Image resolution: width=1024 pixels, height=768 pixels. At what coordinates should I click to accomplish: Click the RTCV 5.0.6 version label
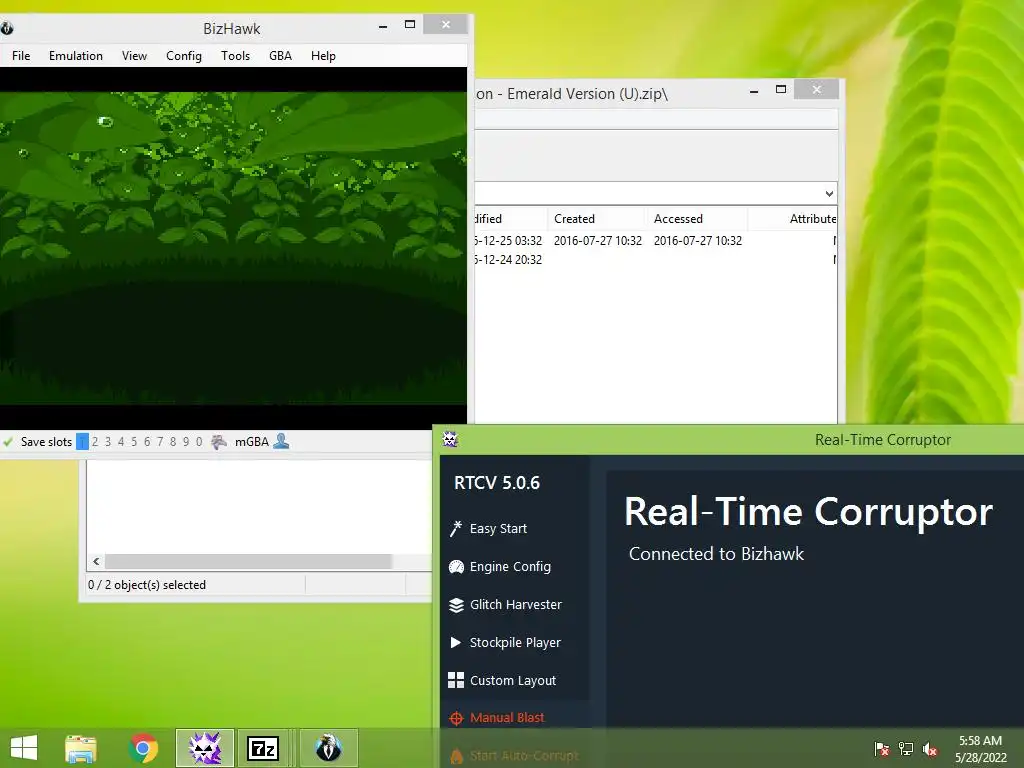tap(497, 483)
